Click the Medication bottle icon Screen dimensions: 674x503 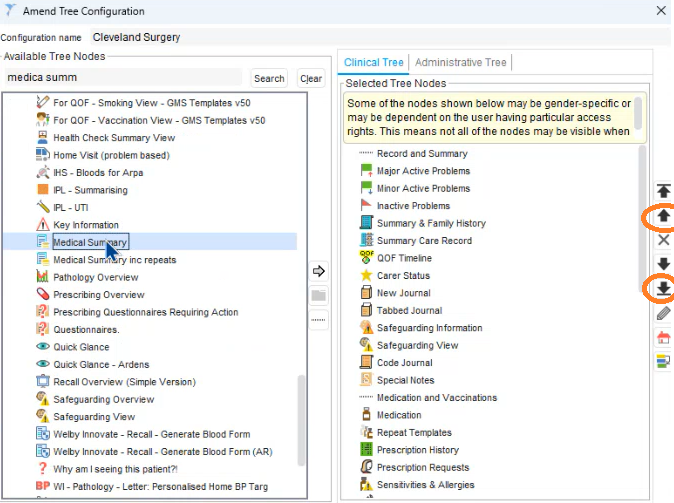(x=366, y=414)
